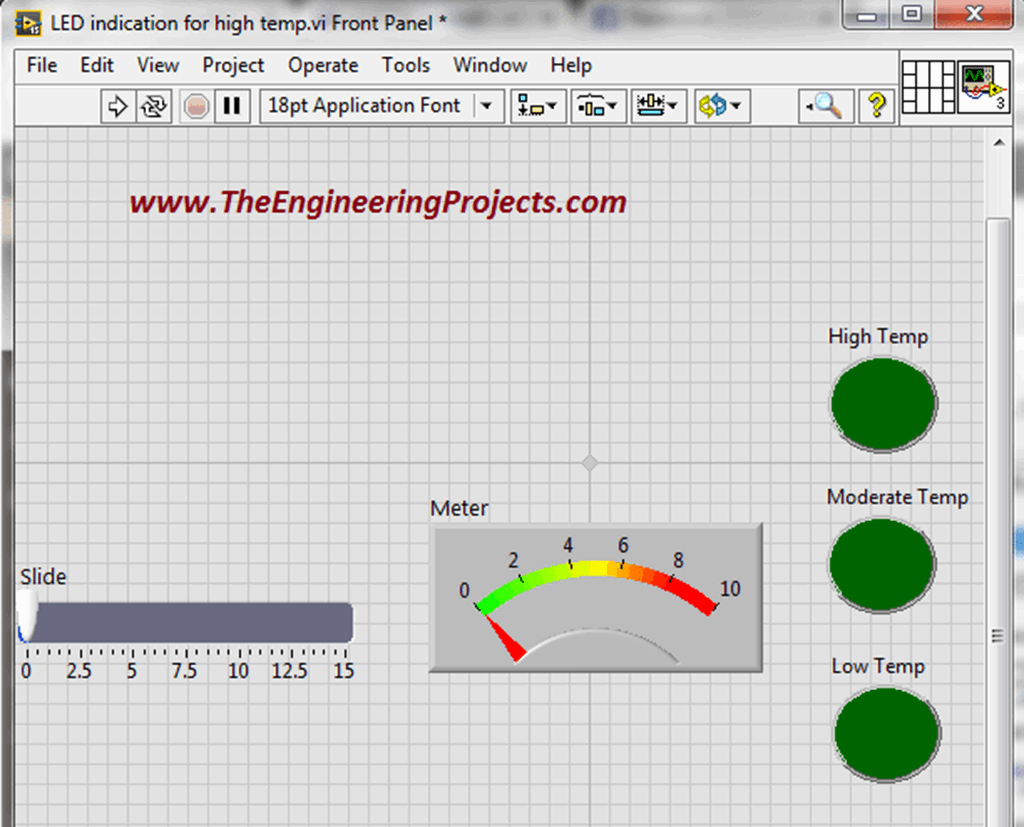The width and height of the screenshot is (1024, 827).
Task: Open the context help question mark
Action: (876, 106)
